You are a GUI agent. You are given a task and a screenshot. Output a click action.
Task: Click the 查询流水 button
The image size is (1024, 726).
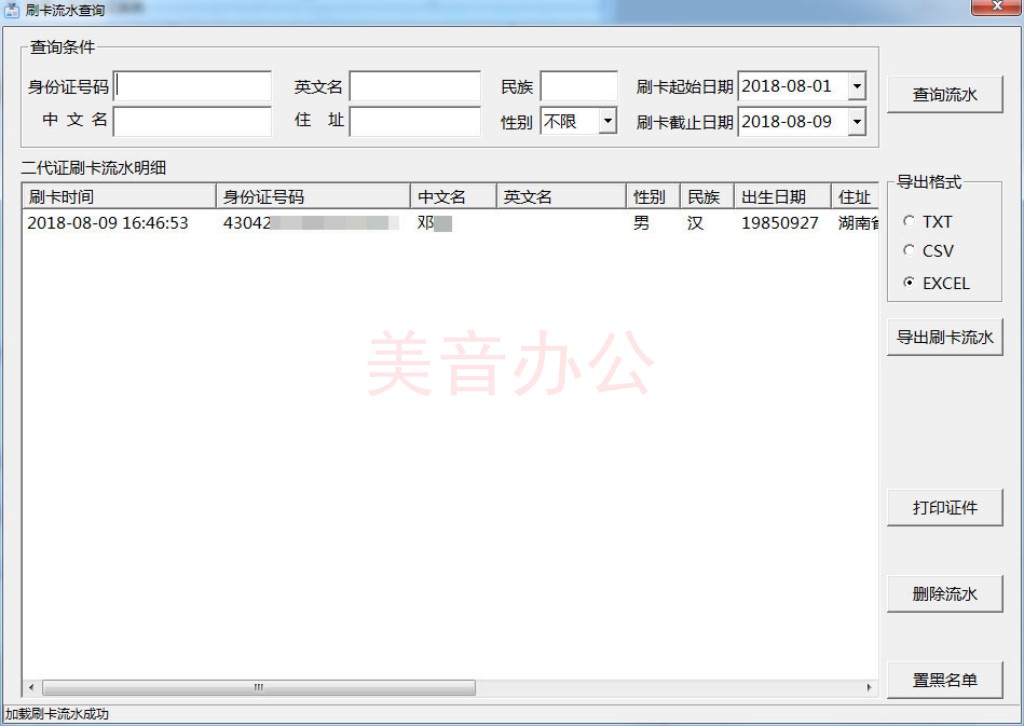[944, 95]
